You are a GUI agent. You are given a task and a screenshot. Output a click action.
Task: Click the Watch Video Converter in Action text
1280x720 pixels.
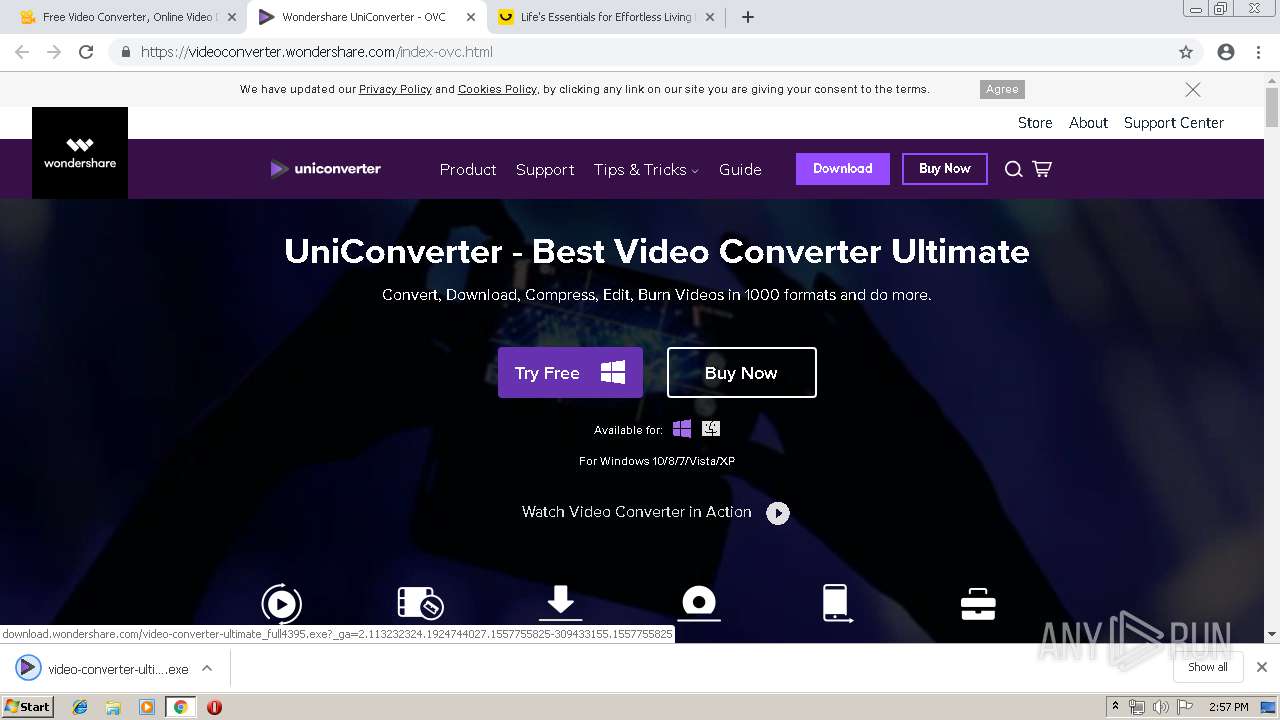637,512
